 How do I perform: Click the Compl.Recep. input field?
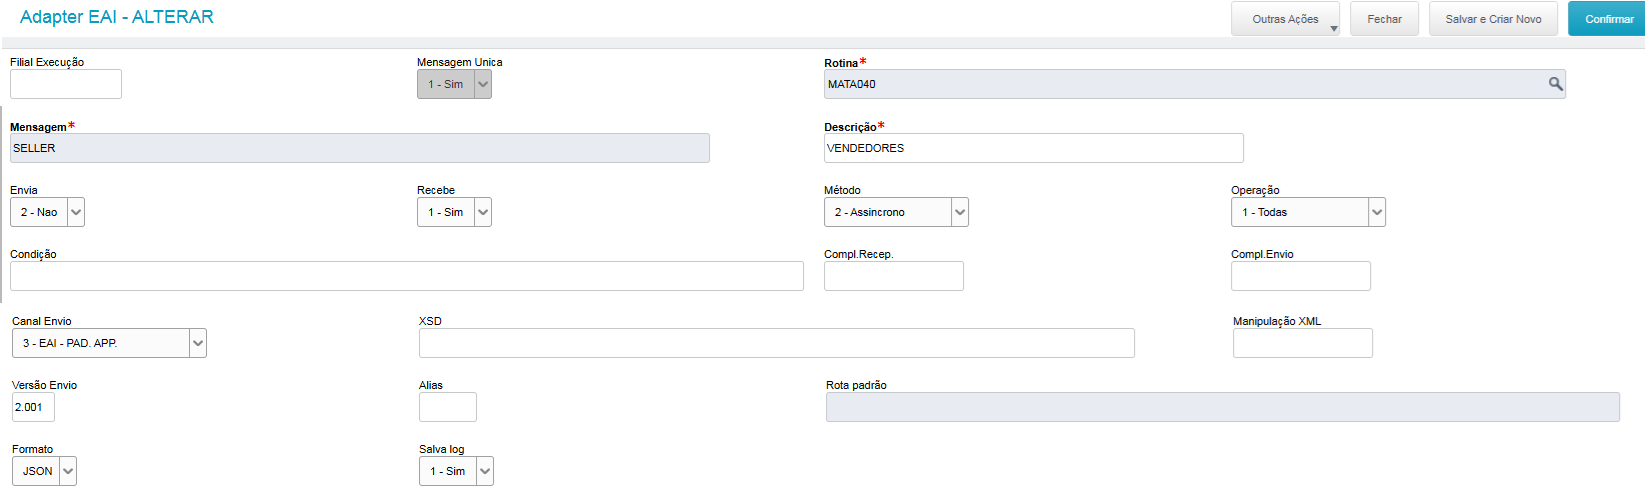[893, 276]
